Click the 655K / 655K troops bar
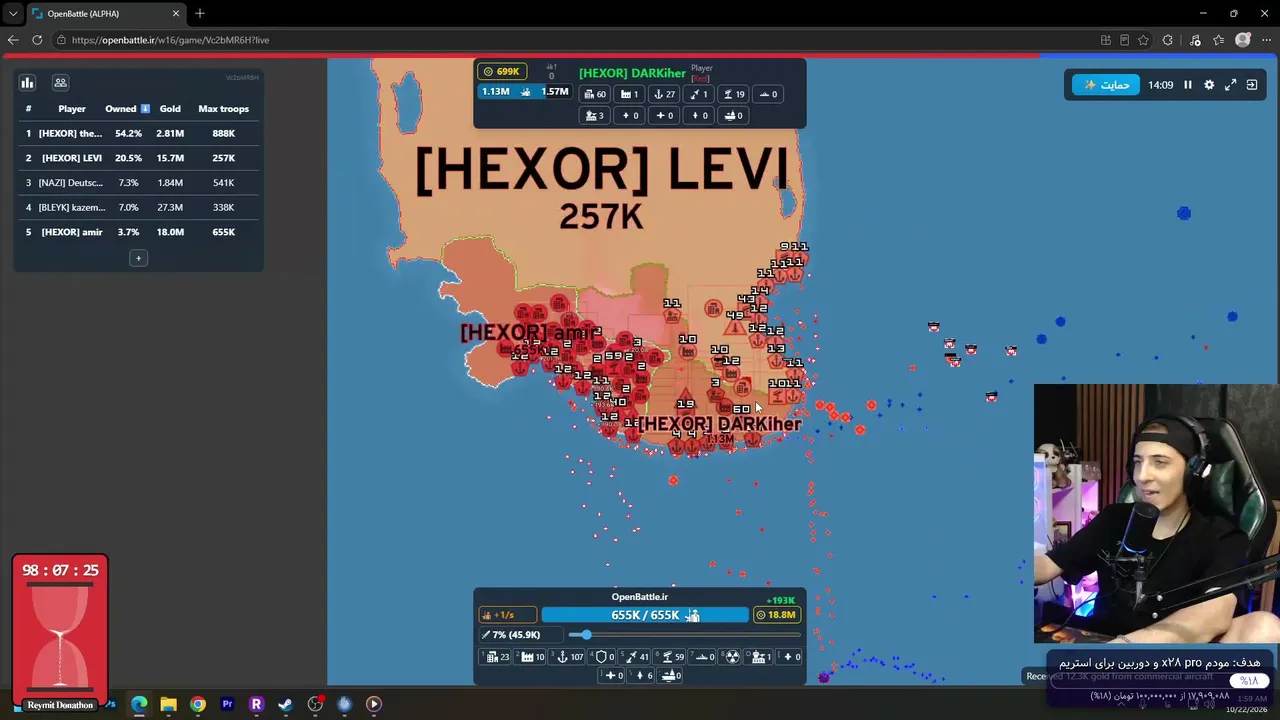 point(645,615)
